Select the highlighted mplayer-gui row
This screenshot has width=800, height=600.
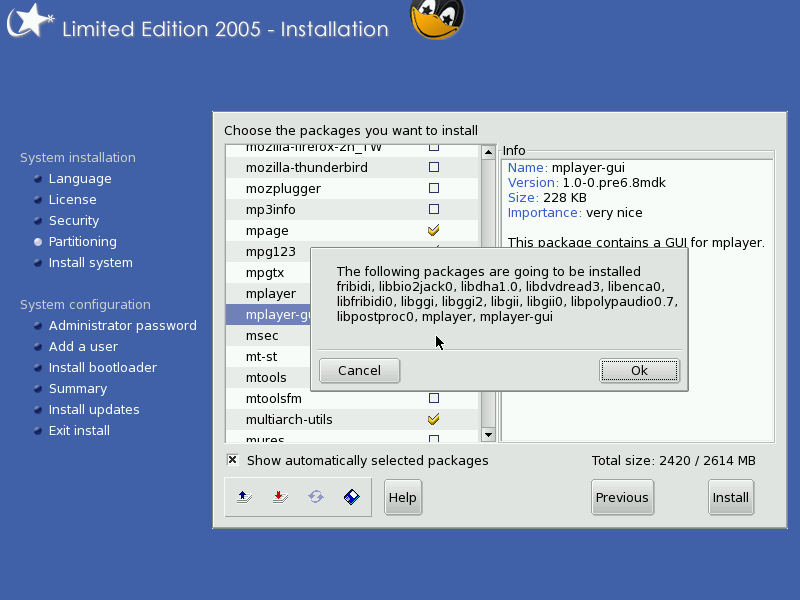(268, 314)
